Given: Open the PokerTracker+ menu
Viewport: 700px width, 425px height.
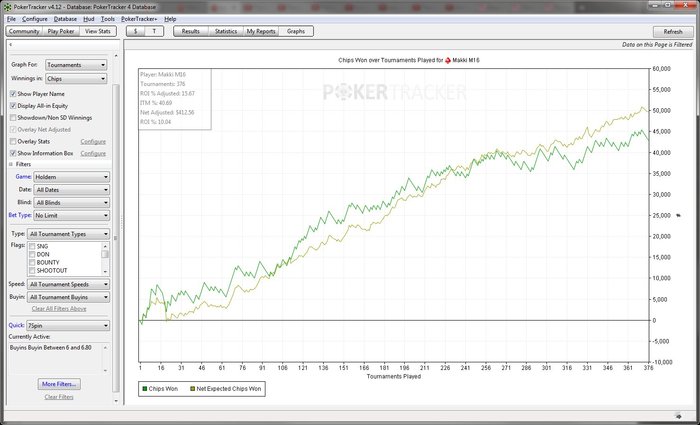Looking at the screenshot, I should coord(139,19).
